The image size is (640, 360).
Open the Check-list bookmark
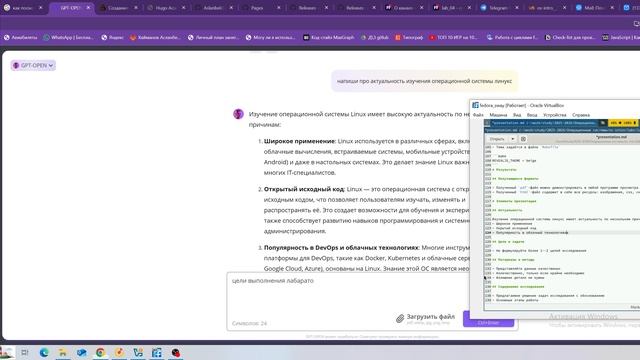[570, 37]
